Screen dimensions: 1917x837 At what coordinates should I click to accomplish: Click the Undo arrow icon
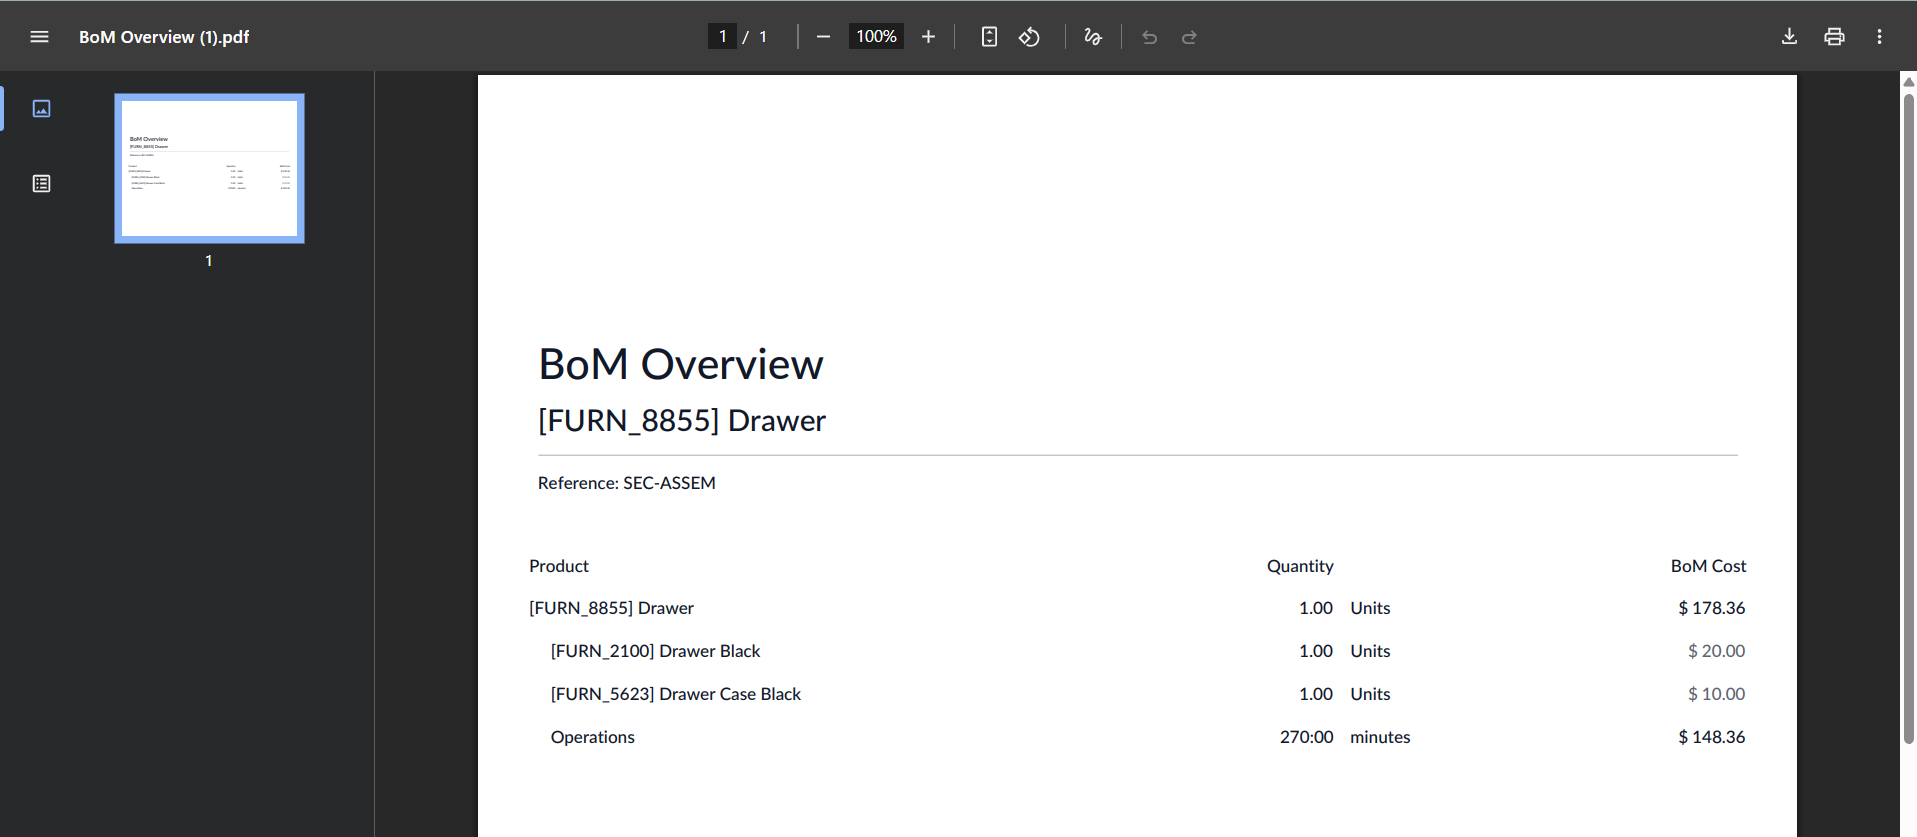[x=1149, y=37]
